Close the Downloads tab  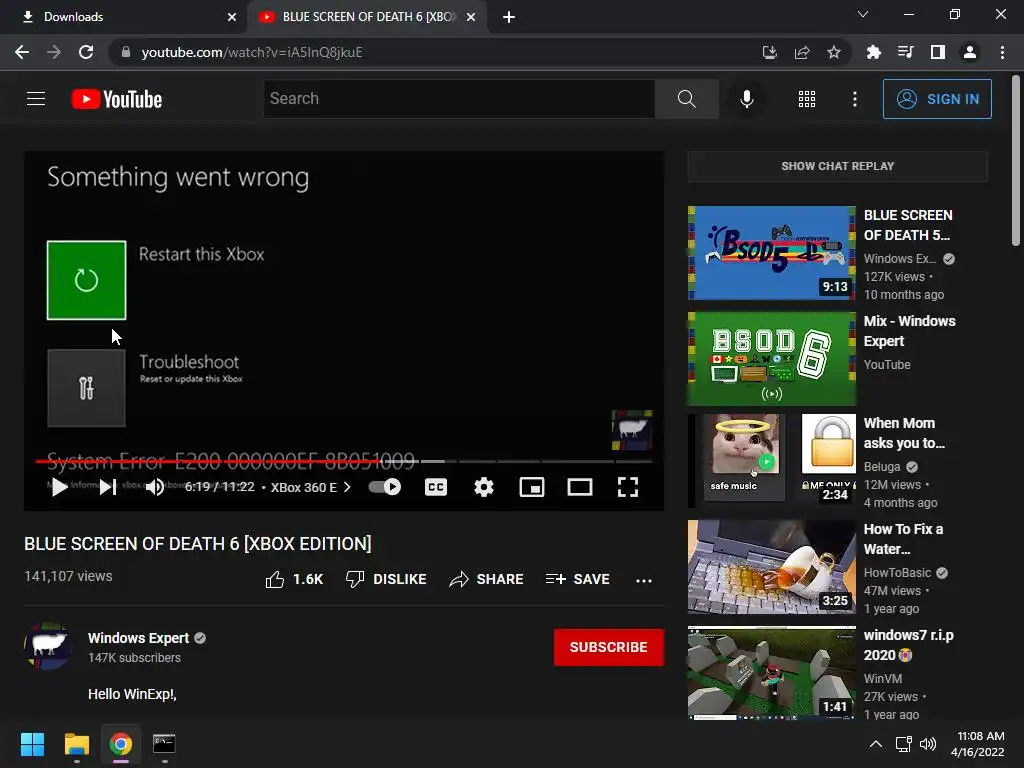(x=232, y=17)
